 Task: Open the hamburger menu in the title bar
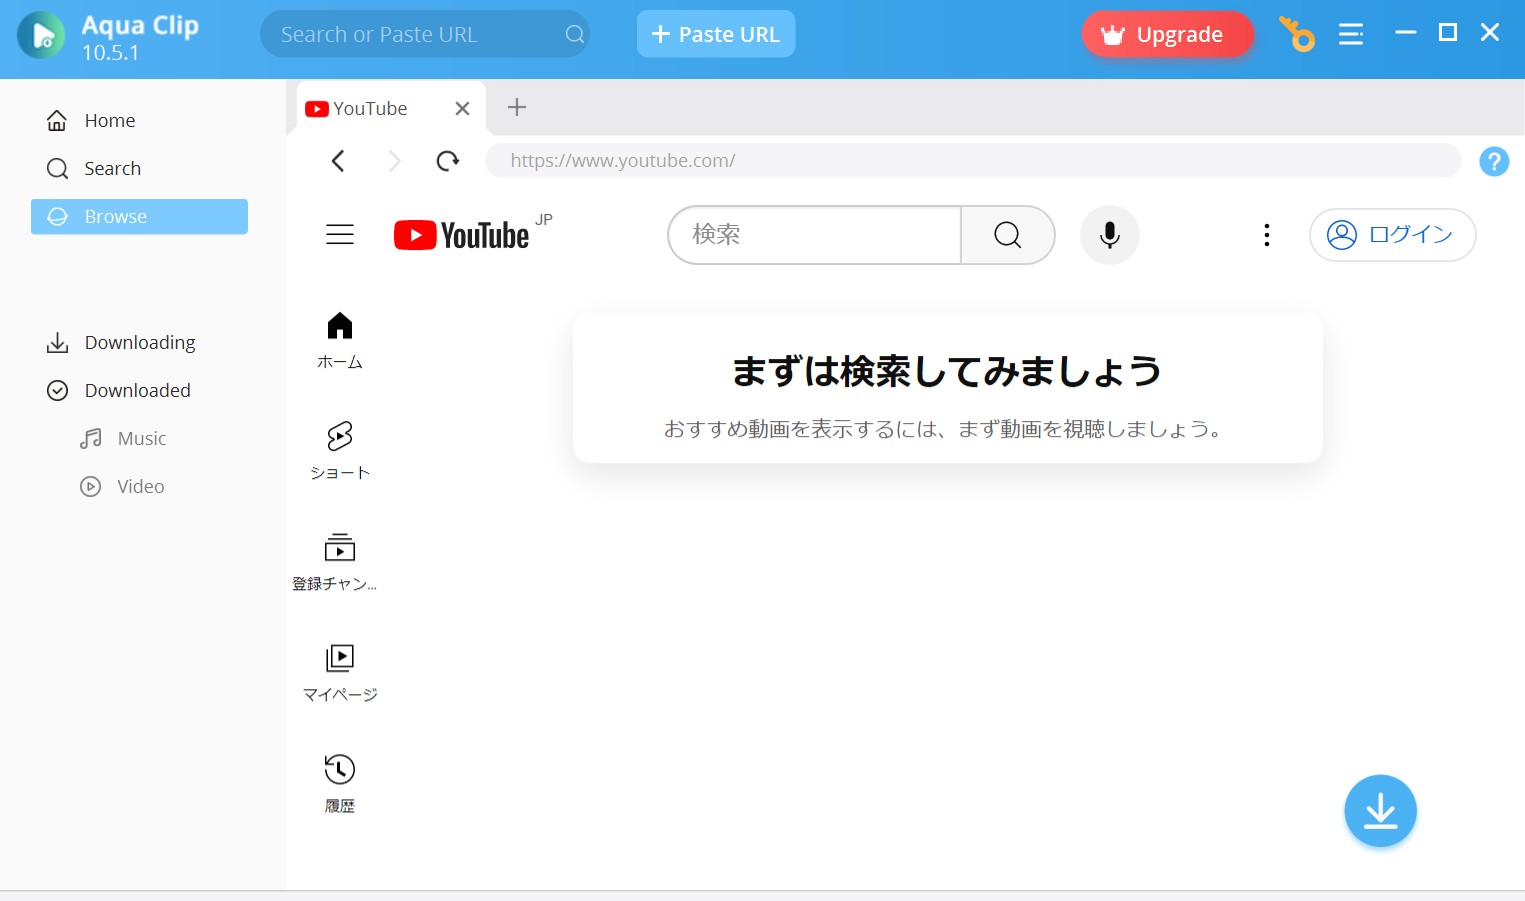(x=1351, y=34)
